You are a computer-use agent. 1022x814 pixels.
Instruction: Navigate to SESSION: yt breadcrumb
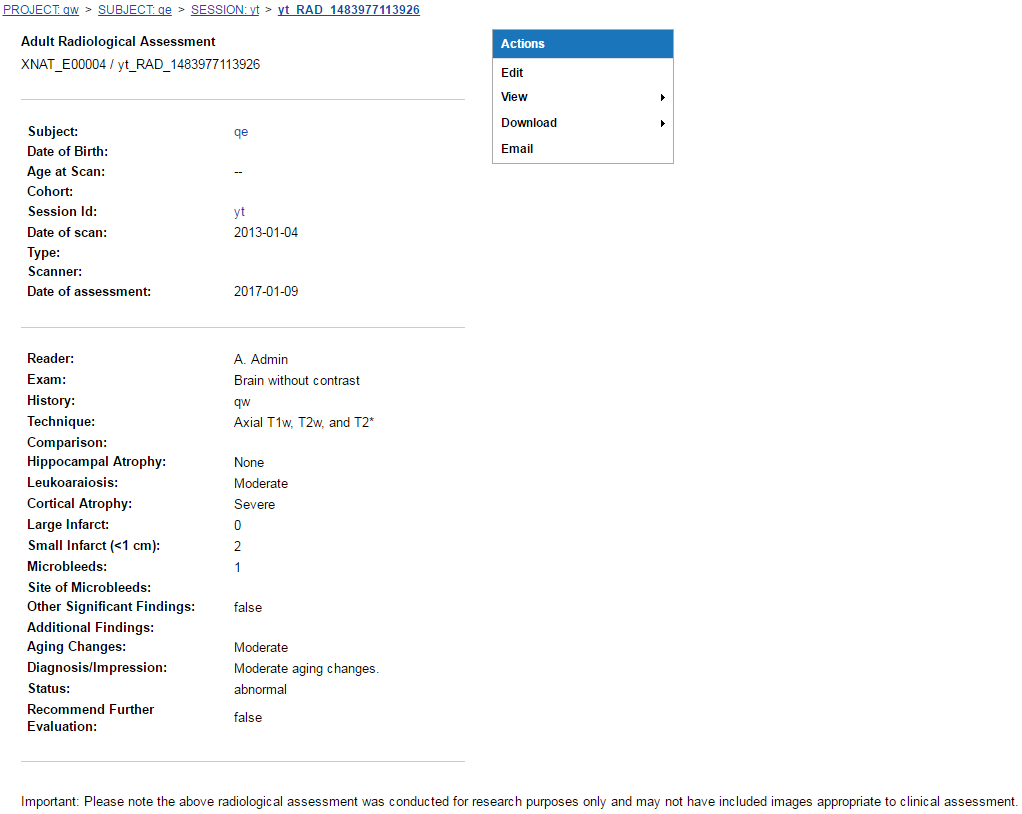click(225, 10)
